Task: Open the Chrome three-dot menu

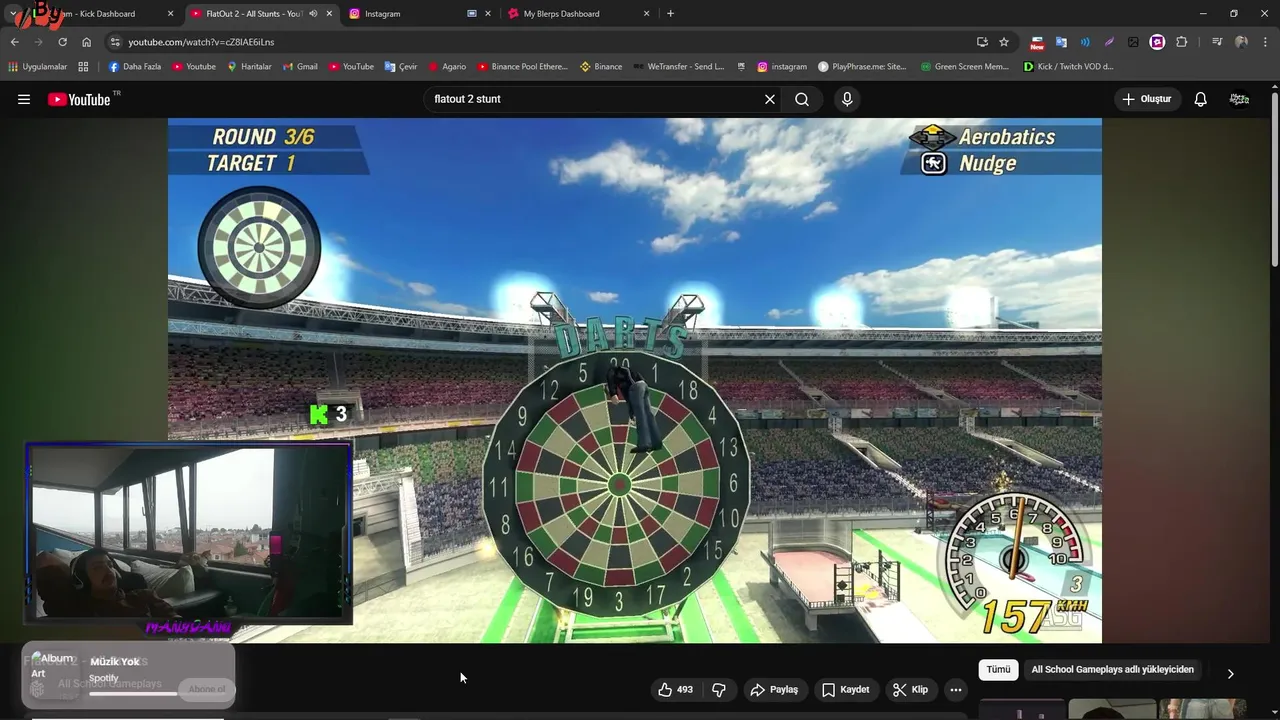Action: pos(1264,42)
